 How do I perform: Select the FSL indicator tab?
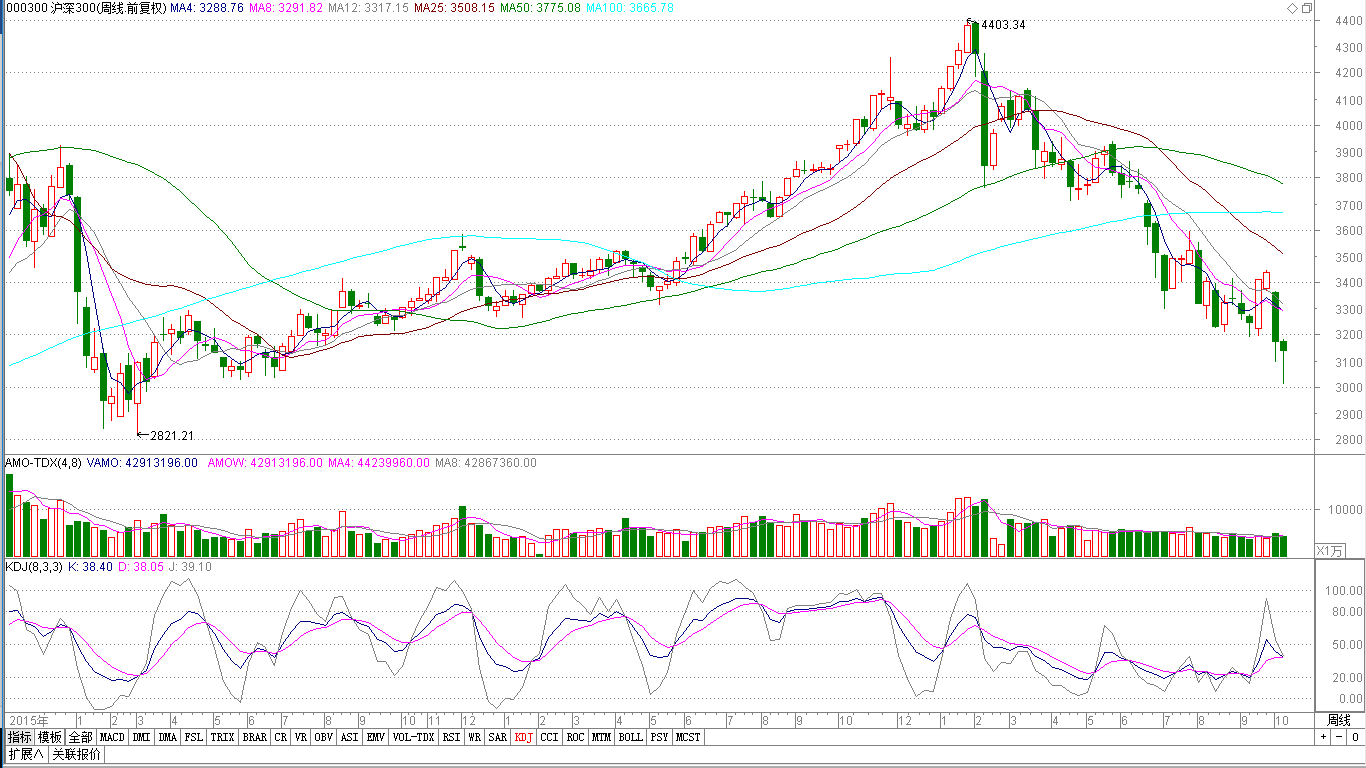[194, 737]
